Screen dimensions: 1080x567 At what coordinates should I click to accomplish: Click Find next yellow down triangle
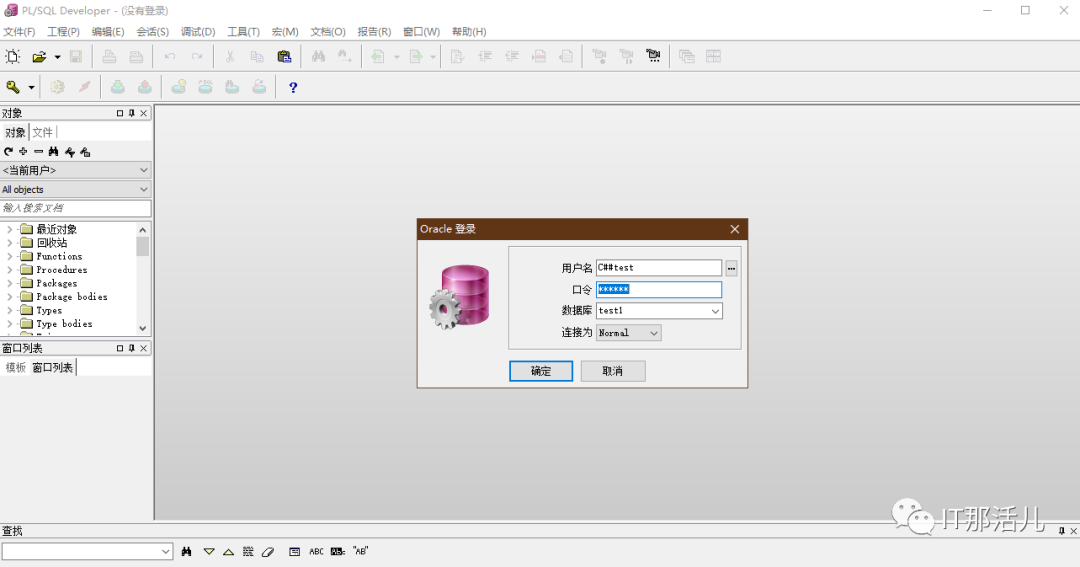click(209, 551)
